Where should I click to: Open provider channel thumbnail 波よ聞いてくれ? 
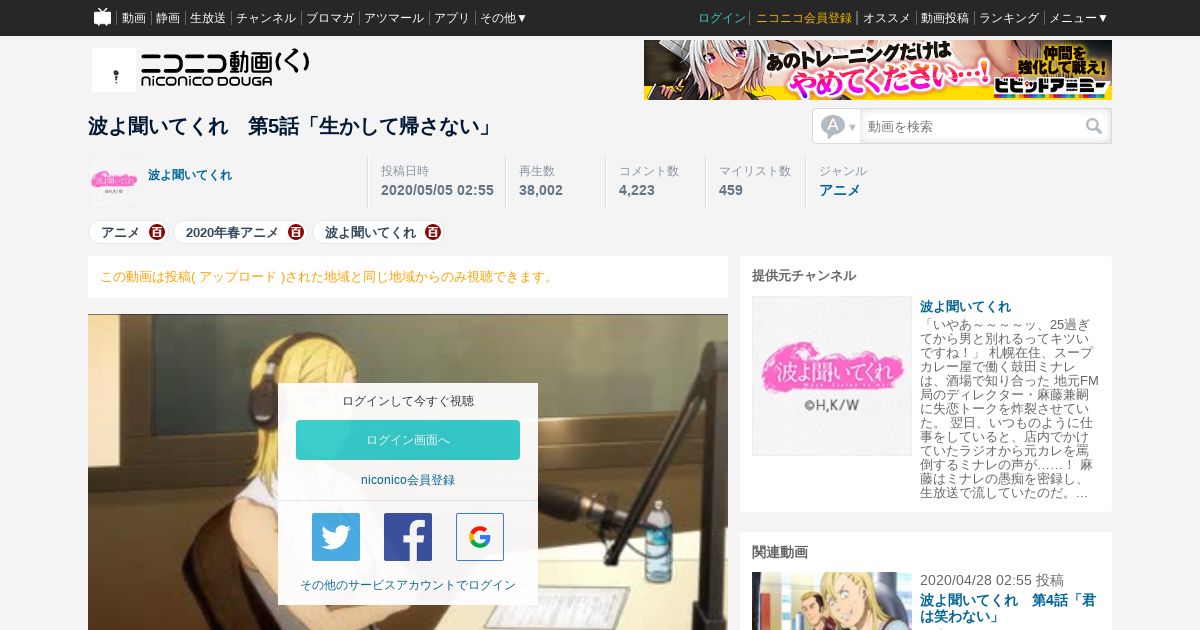coord(832,376)
